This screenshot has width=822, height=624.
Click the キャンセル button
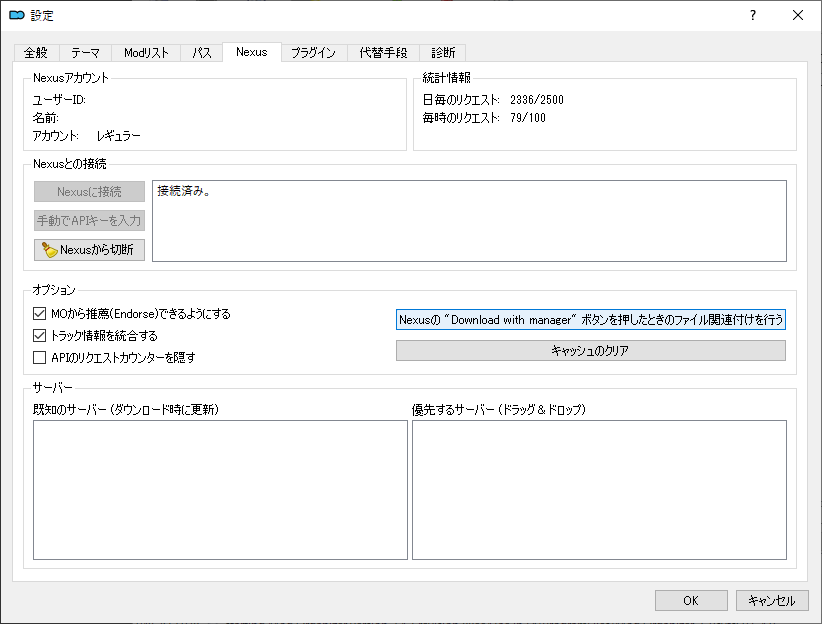pyautogui.click(x=772, y=601)
